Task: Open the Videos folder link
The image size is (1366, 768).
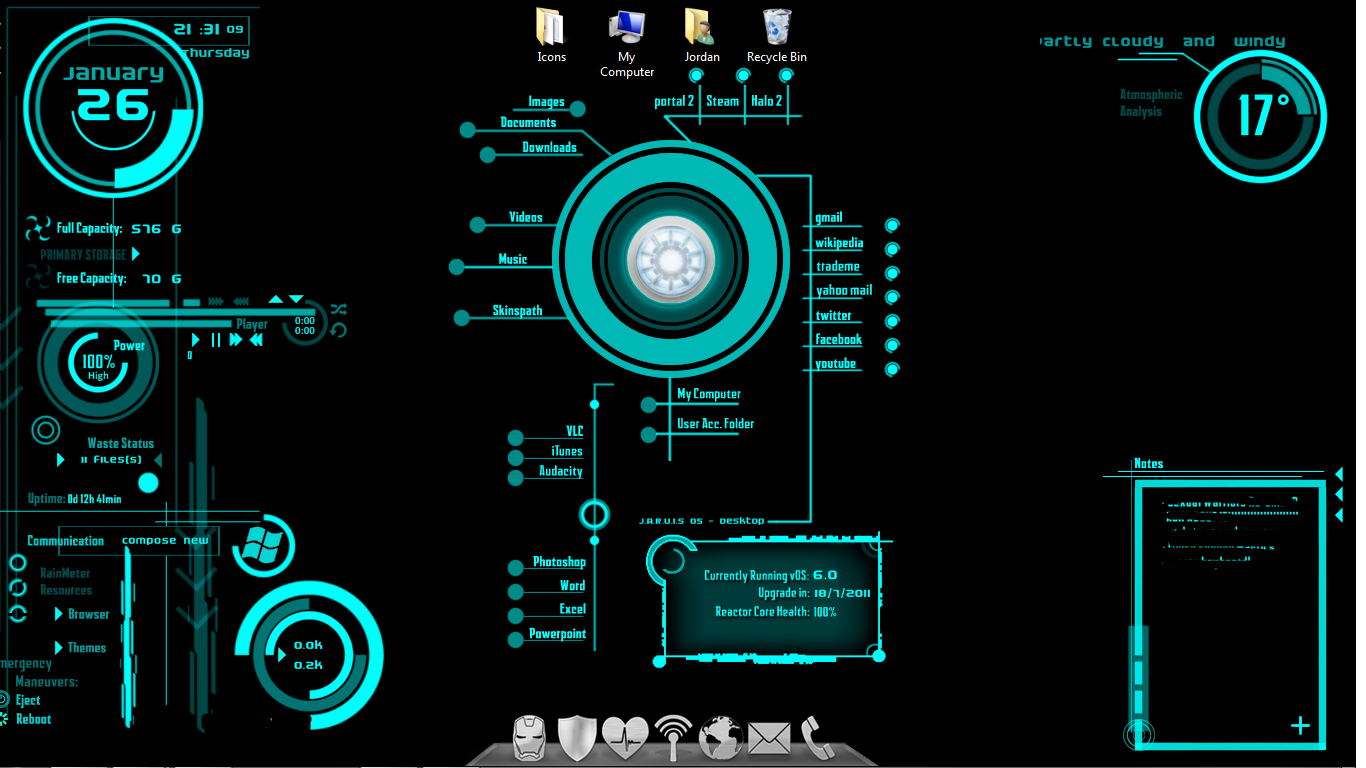Action: [x=525, y=218]
